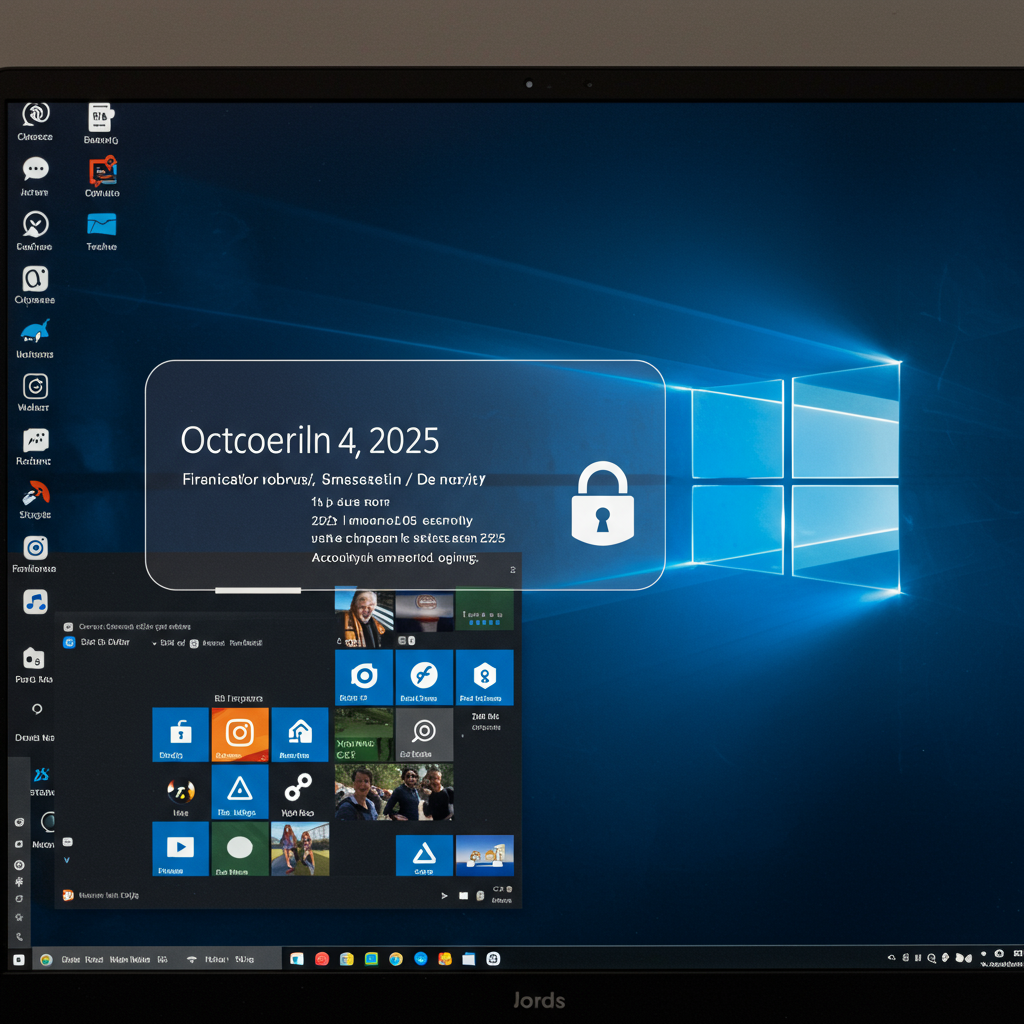Click the white bar on the date panel's bottom edge
This screenshot has height=1024, width=1024.
258,590
